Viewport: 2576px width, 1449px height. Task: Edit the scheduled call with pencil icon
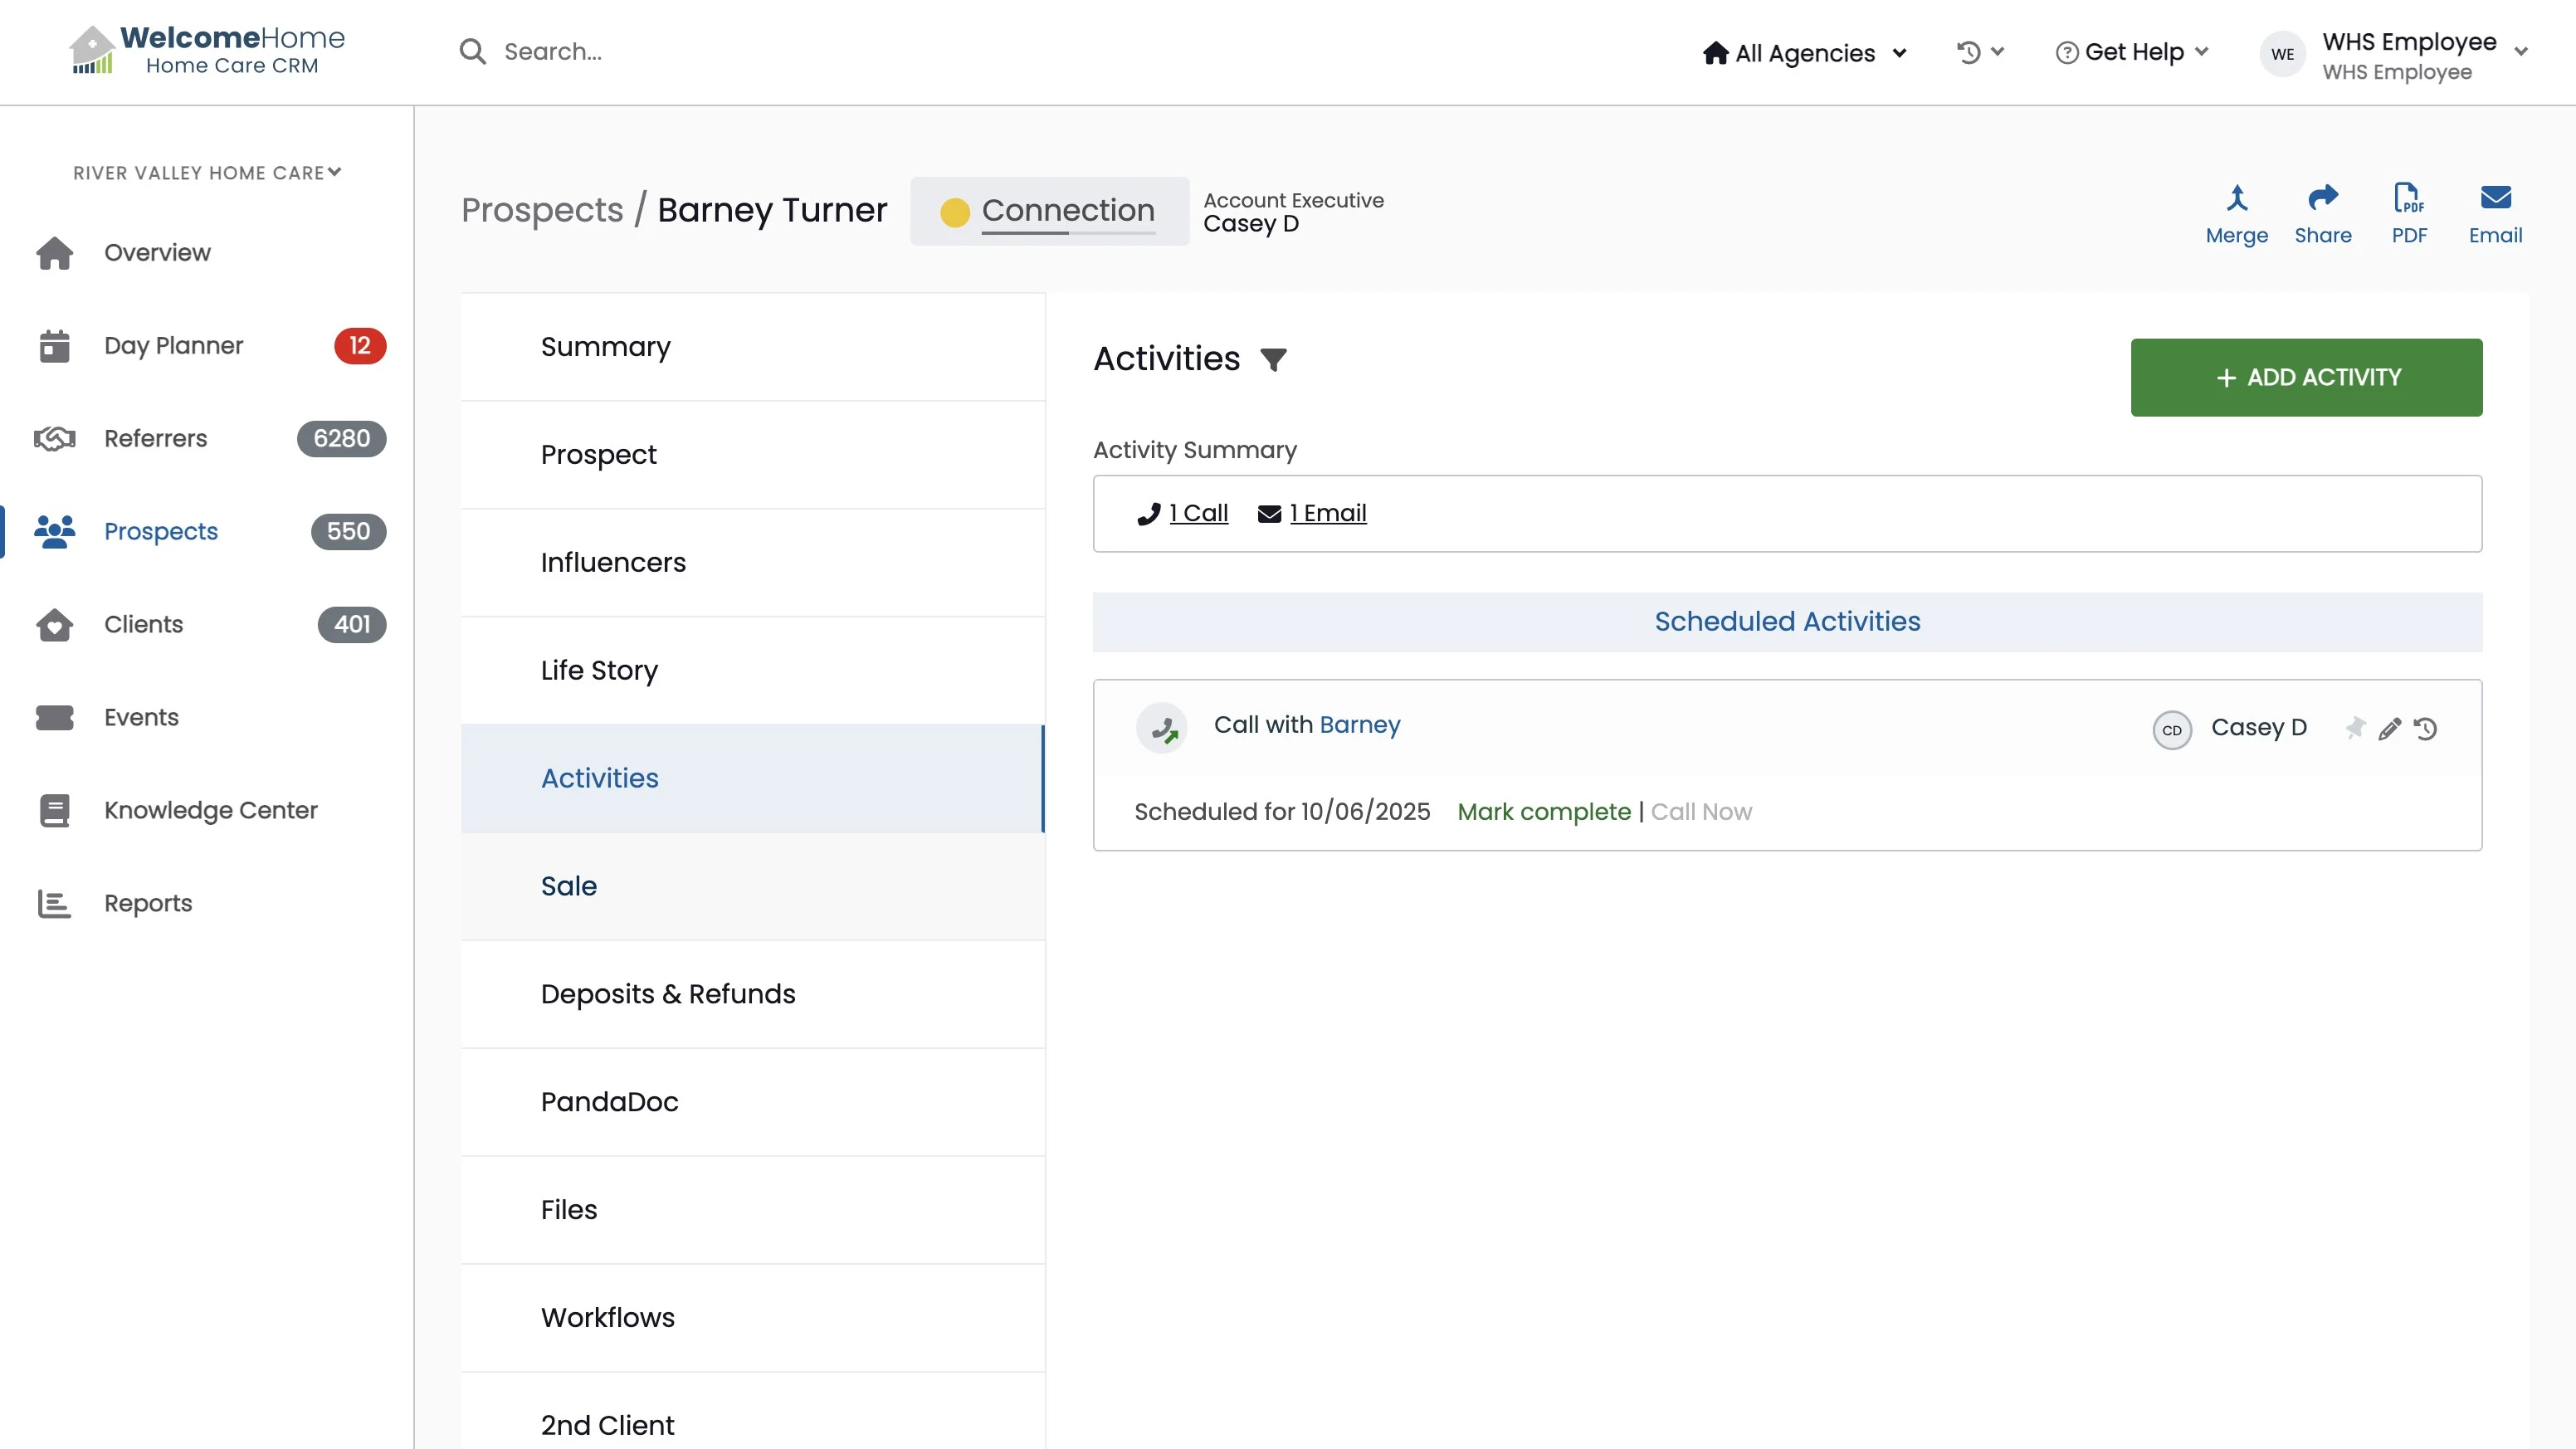click(2389, 729)
